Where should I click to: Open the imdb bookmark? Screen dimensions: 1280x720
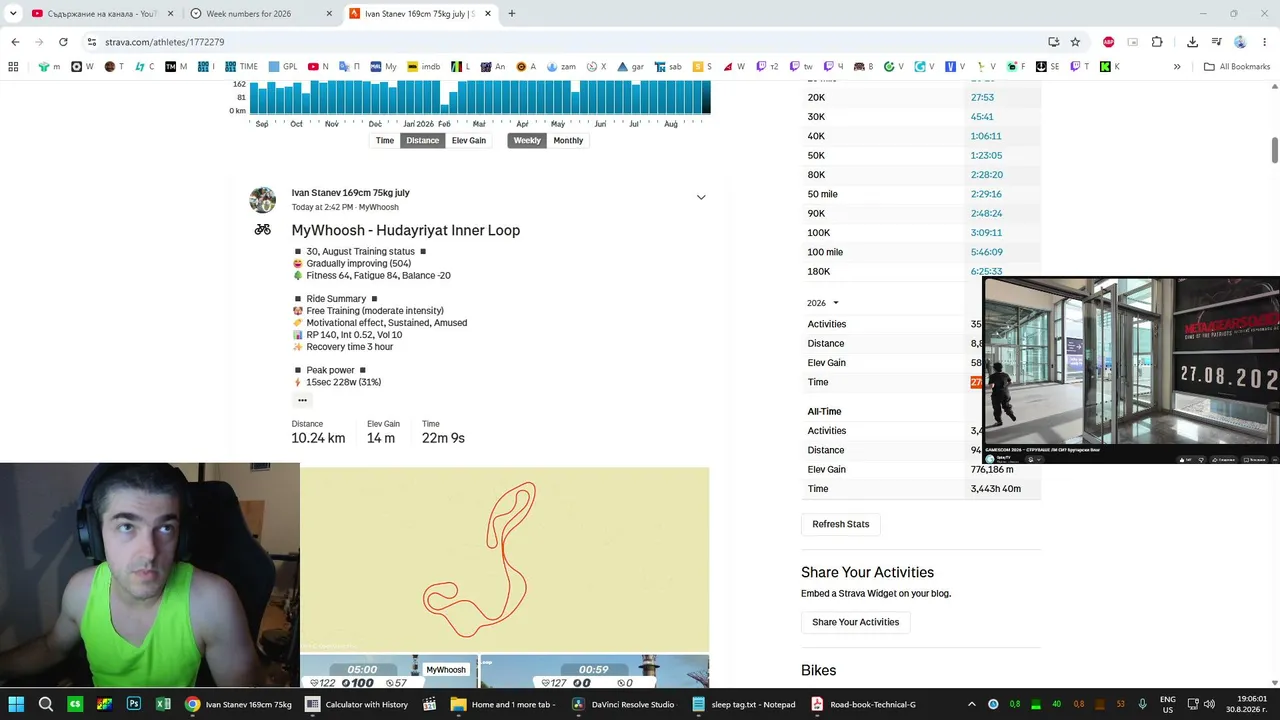point(424,67)
